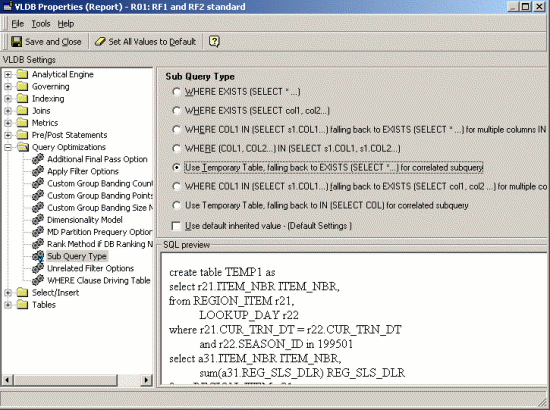Select WHERE EXISTS (SELECT col1, col2...) option
Image resolution: width=550 pixels, height=410 pixels.
click(x=176, y=111)
